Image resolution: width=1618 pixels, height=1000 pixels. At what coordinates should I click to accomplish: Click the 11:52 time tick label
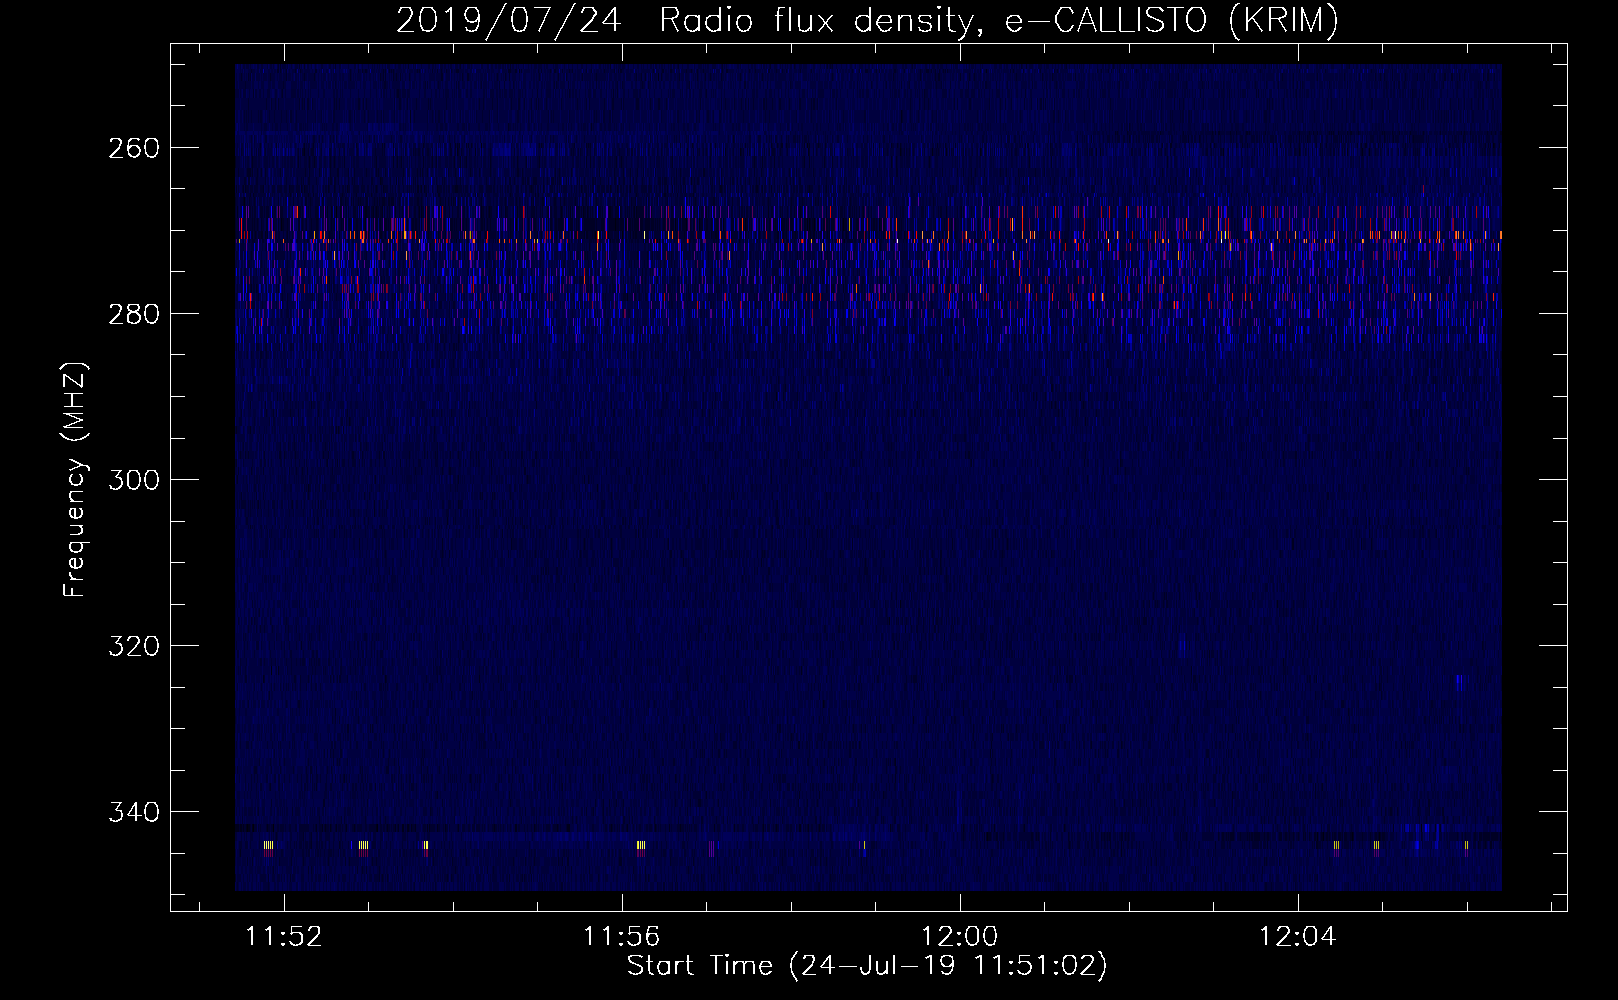point(285,937)
